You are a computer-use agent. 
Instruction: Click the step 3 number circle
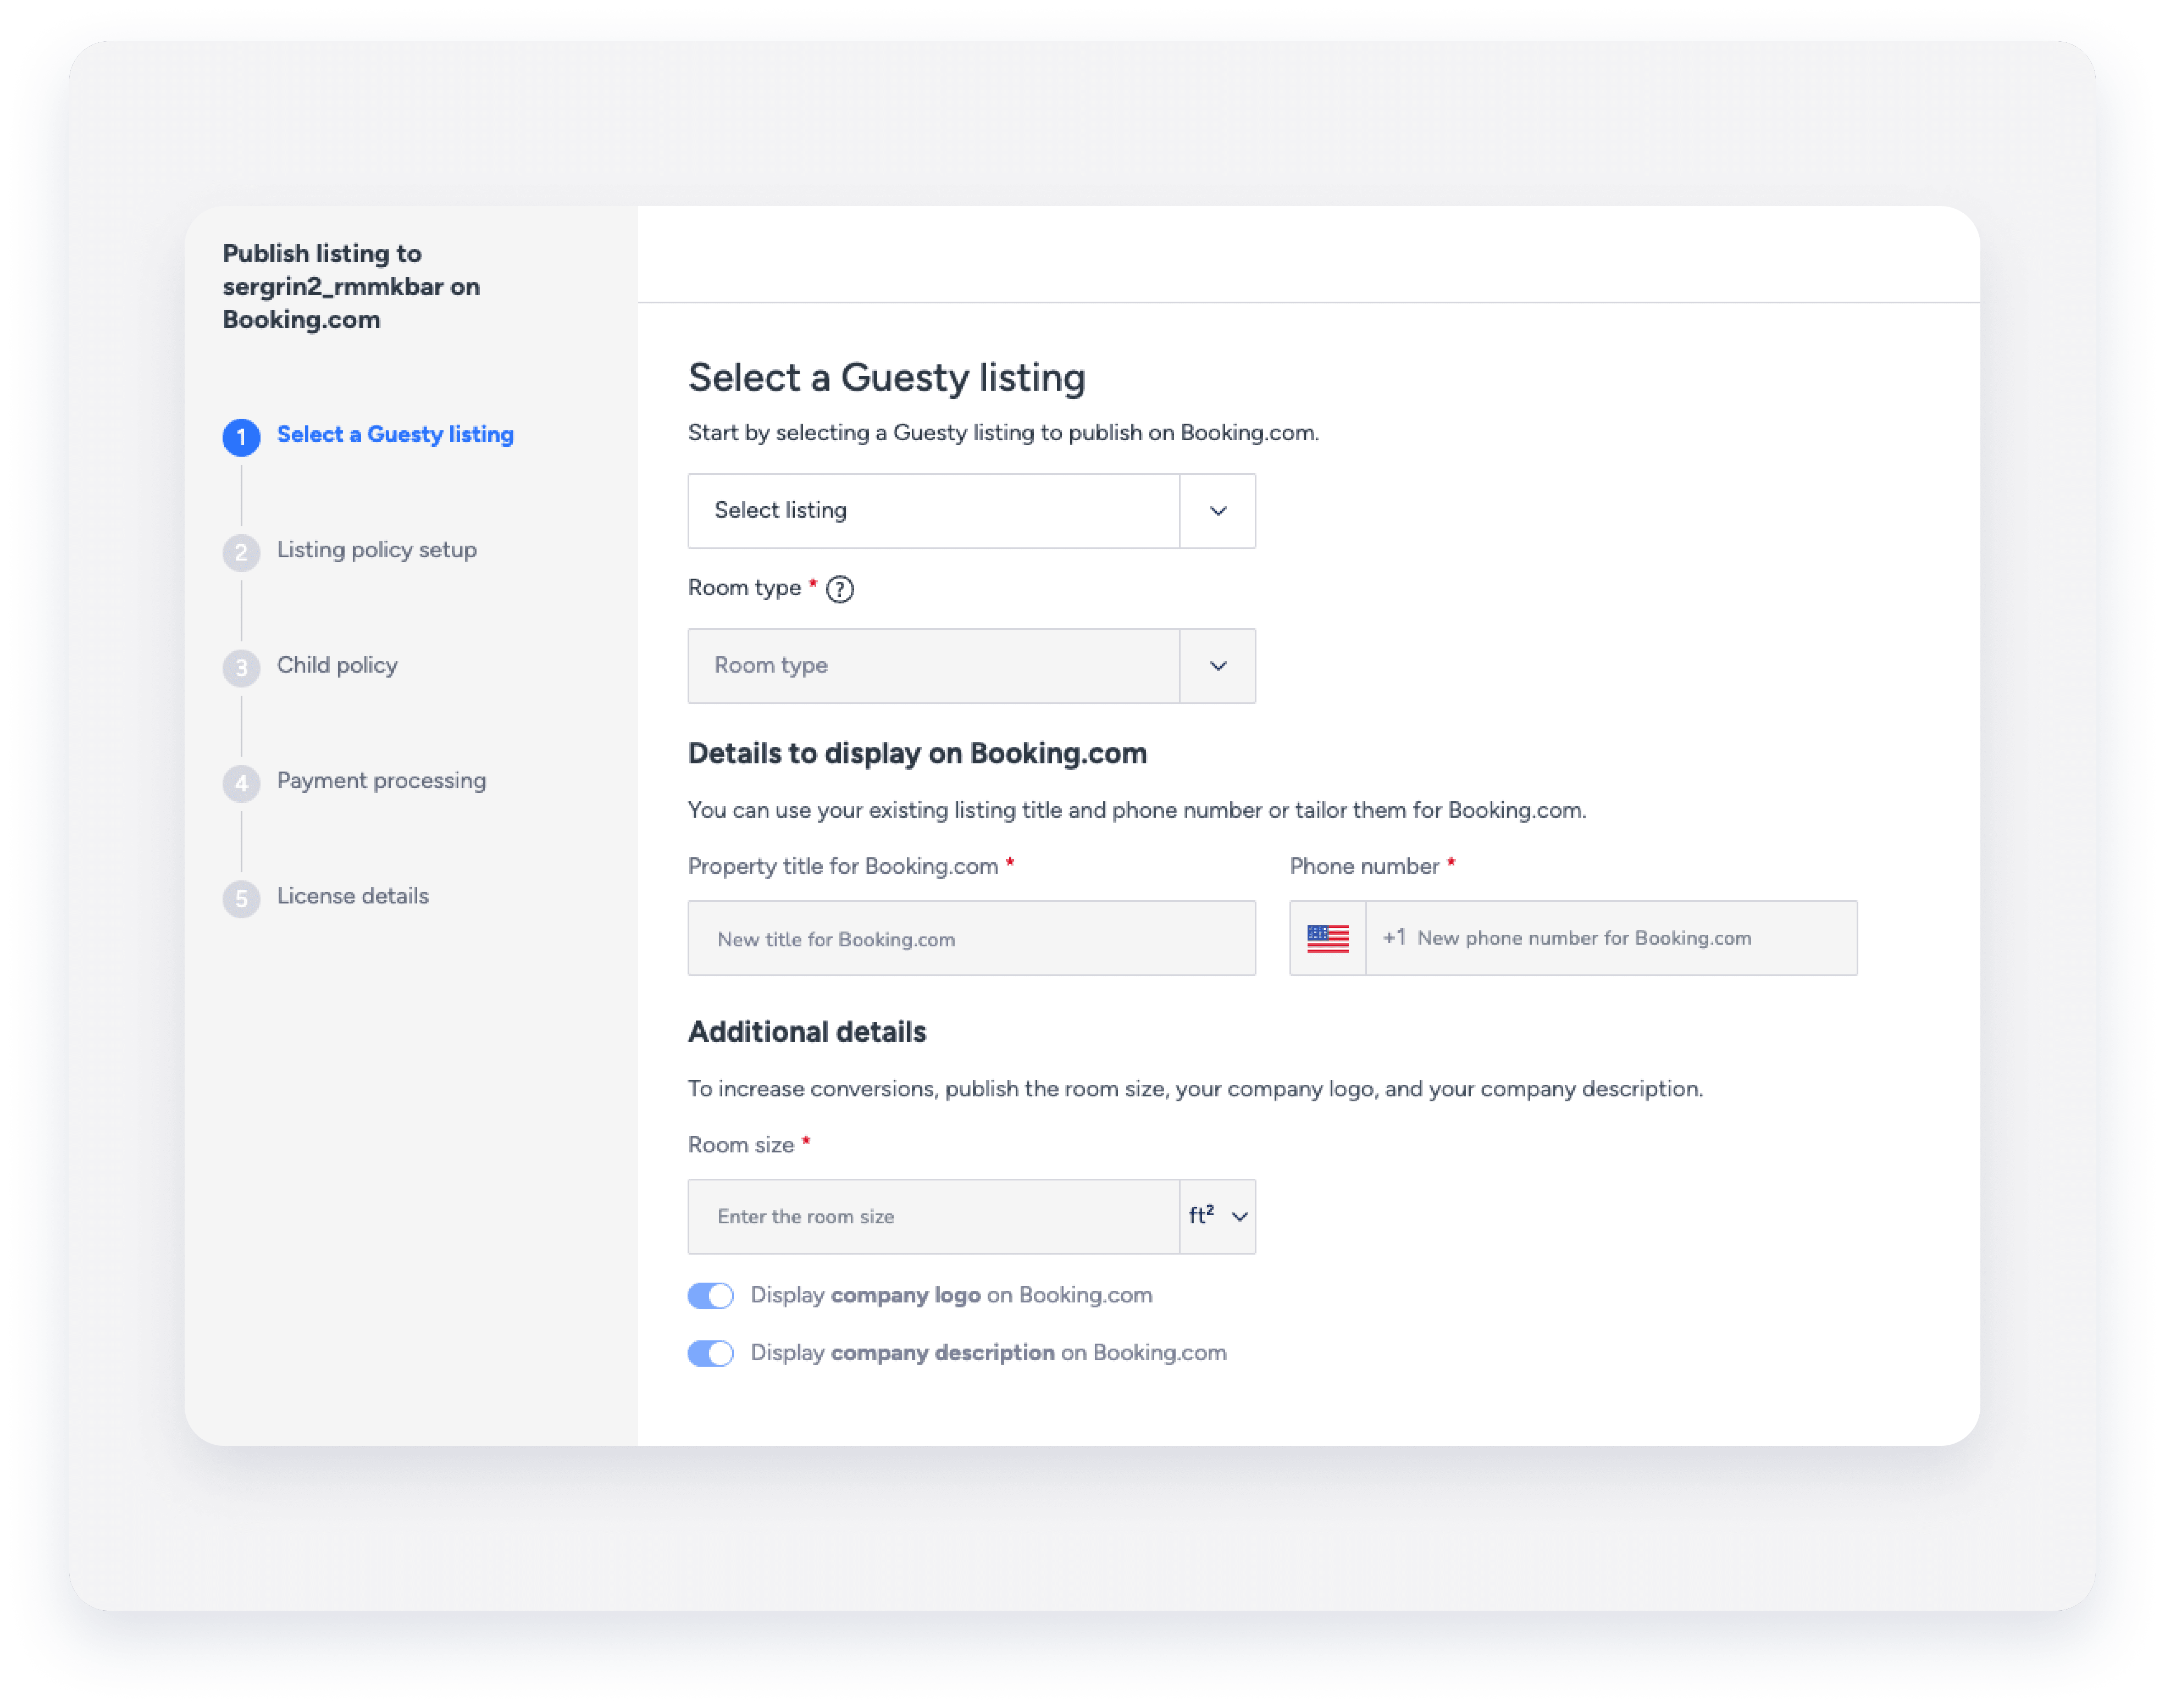click(241, 667)
